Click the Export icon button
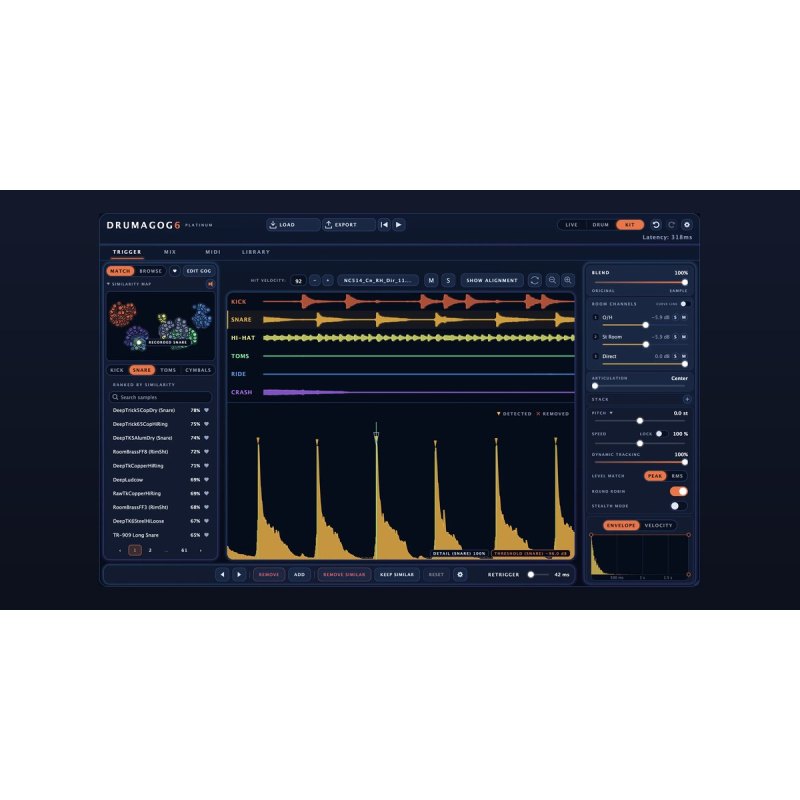This screenshot has height=800, width=800. click(x=348, y=224)
